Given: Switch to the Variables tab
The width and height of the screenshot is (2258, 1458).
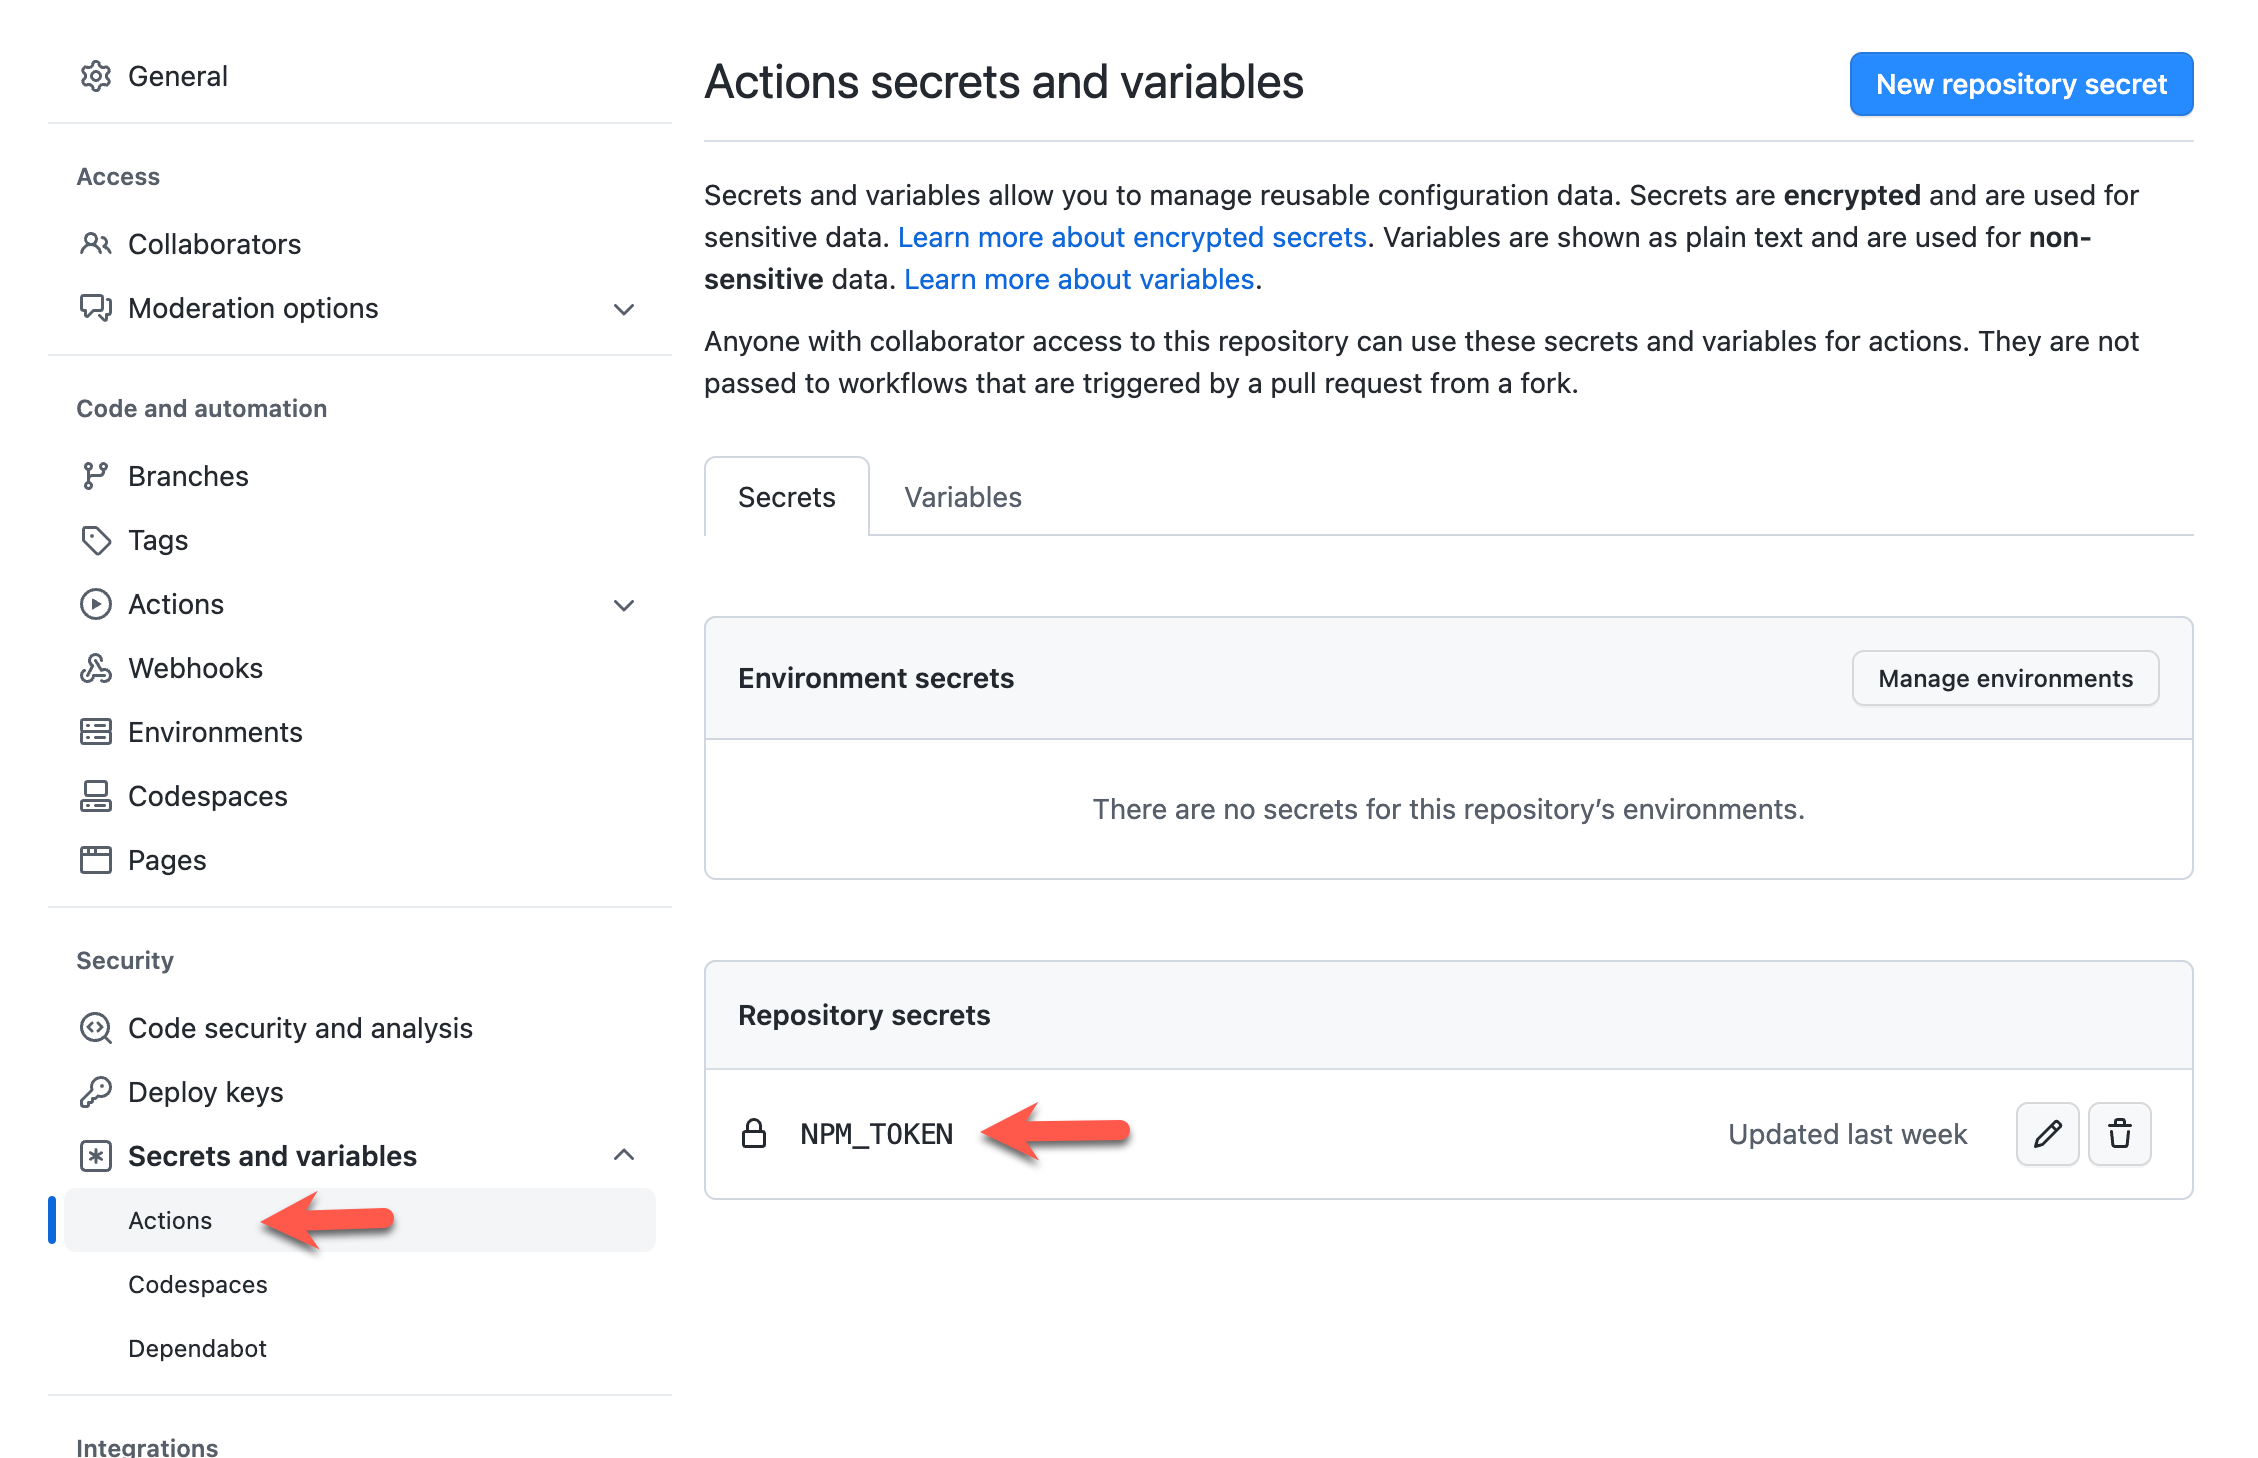Looking at the screenshot, I should 962,497.
